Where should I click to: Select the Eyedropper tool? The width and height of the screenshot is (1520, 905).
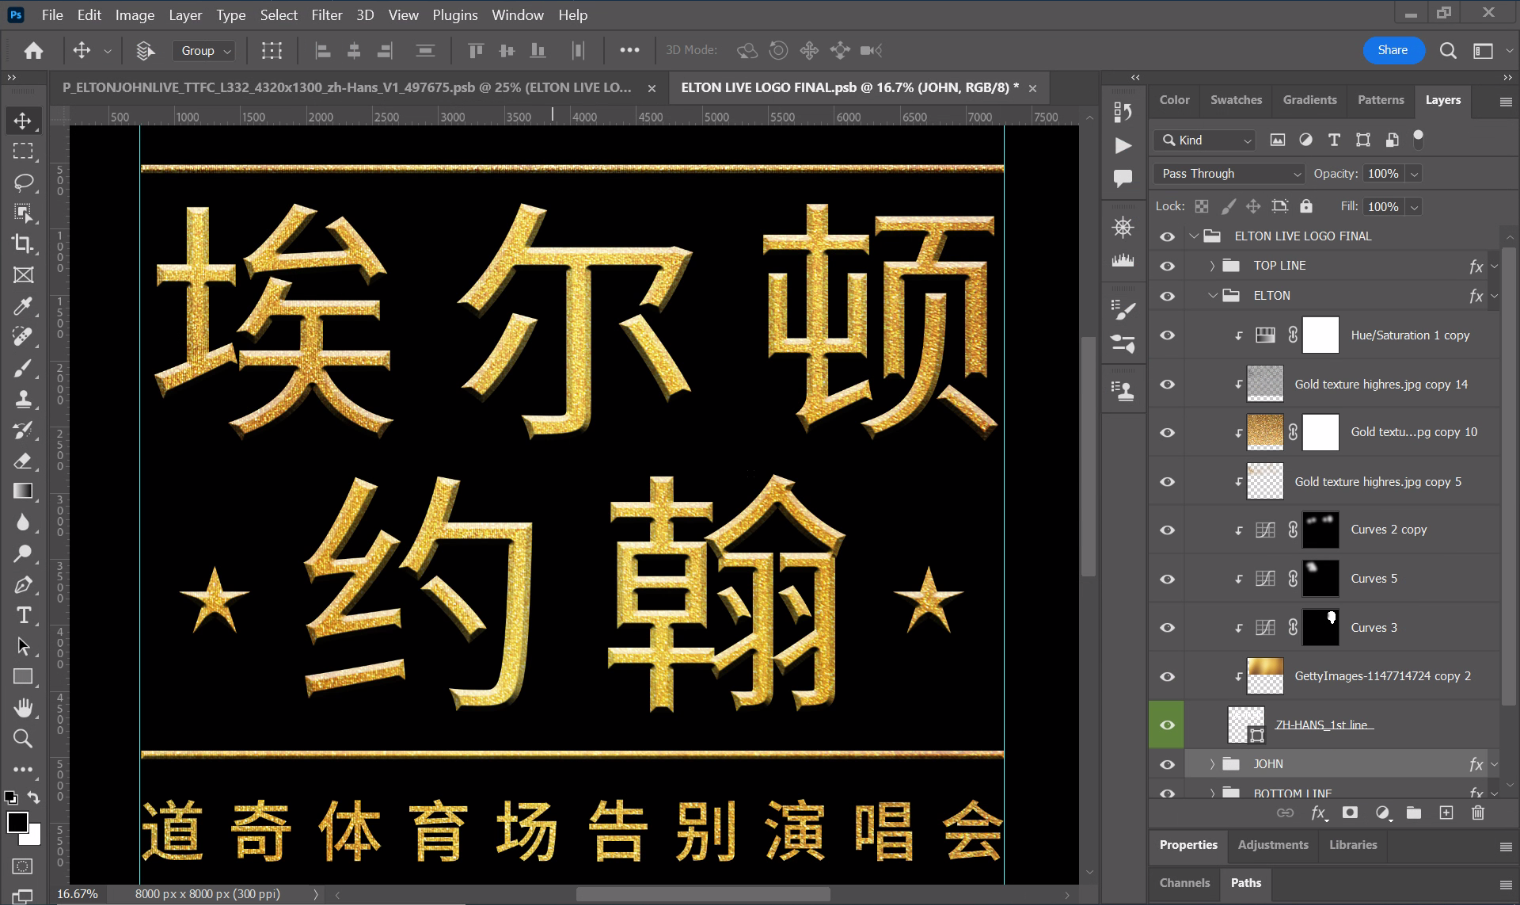point(22,306)
